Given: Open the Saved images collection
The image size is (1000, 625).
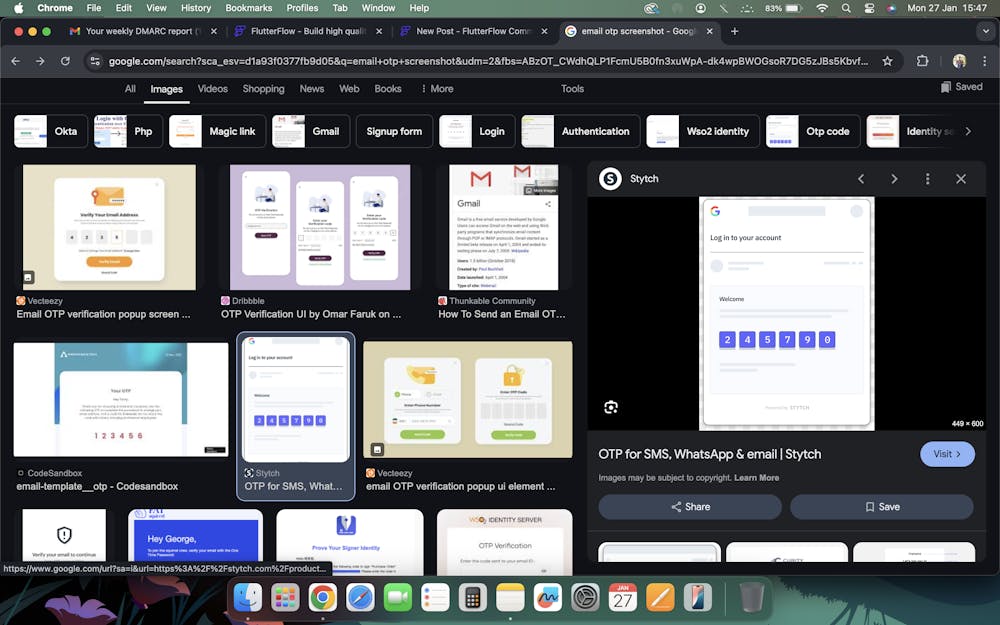Looking at the screenshot, I should click(x=962, y=87).
